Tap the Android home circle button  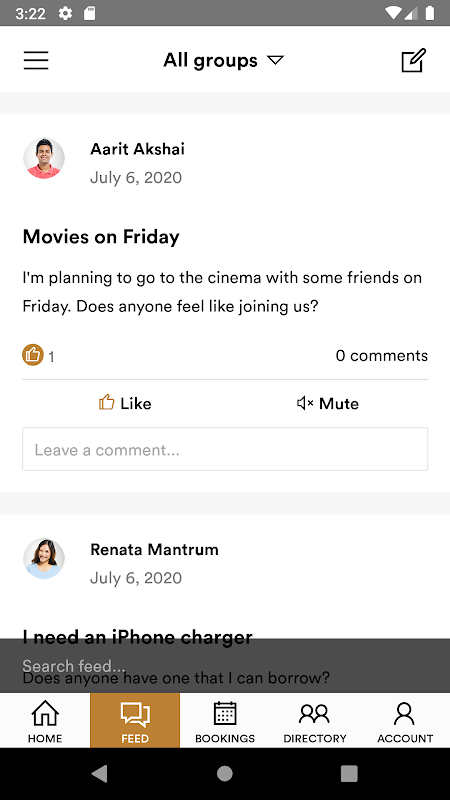(224, 774)
